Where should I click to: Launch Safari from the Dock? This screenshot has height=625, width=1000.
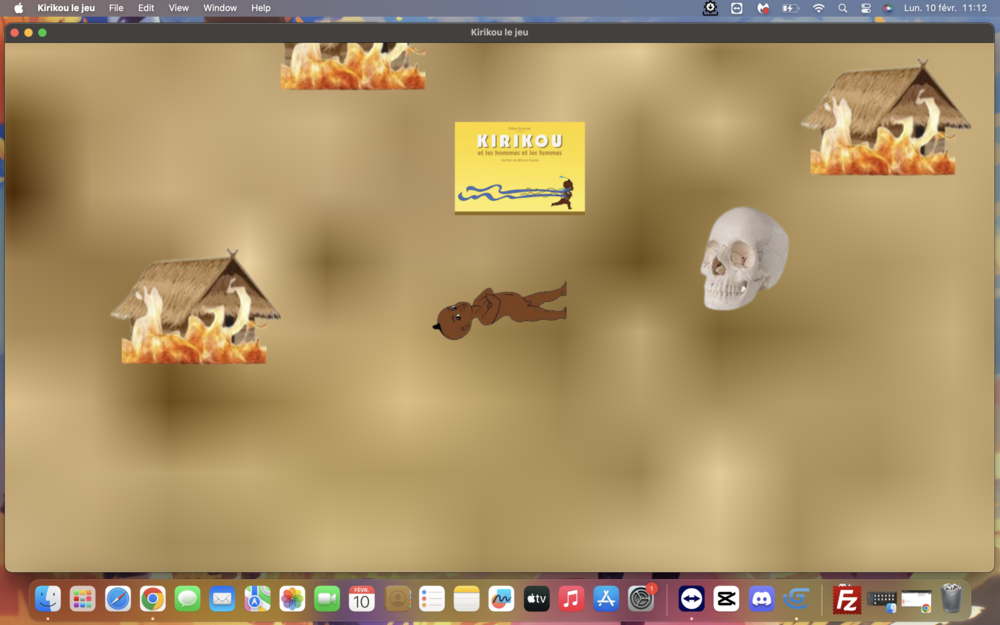[118, 599]
